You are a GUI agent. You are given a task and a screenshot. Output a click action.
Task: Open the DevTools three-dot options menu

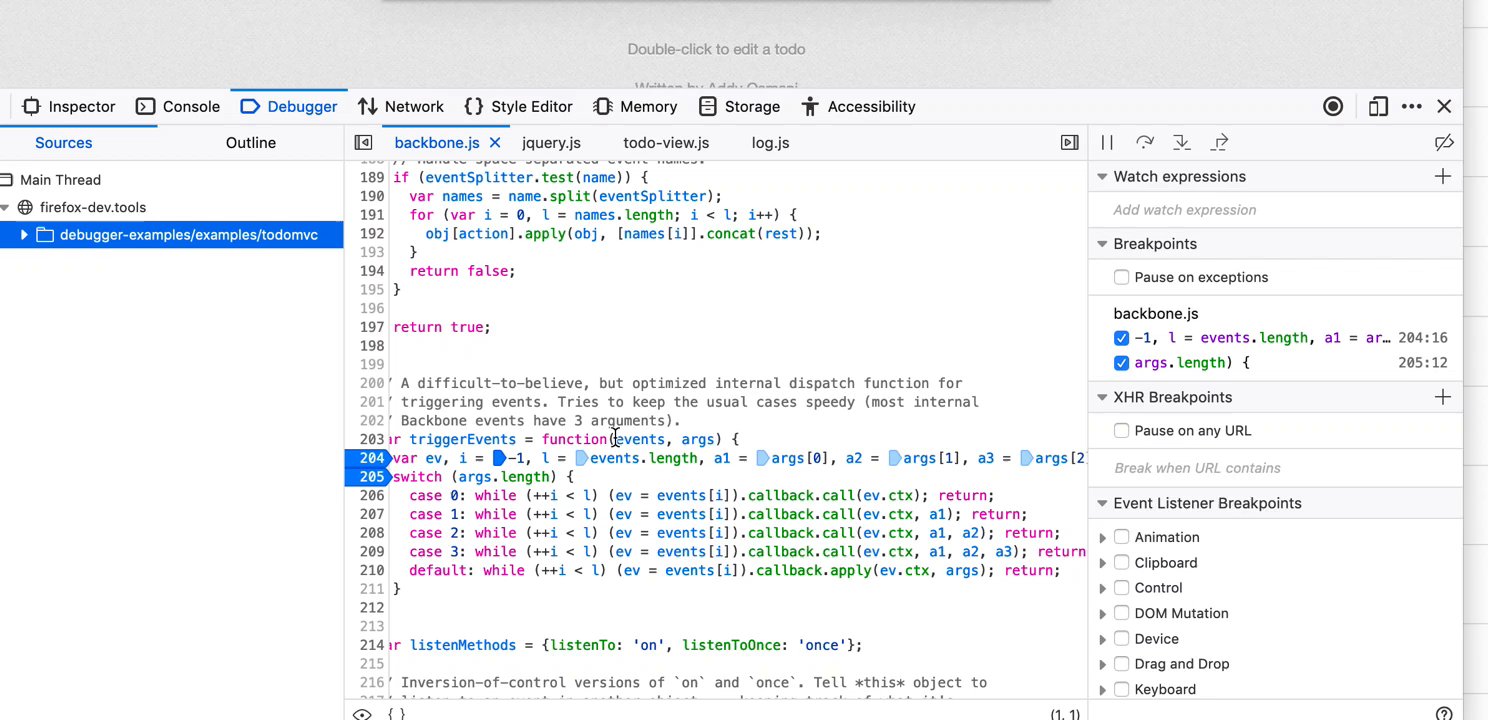pos(1411,107)
